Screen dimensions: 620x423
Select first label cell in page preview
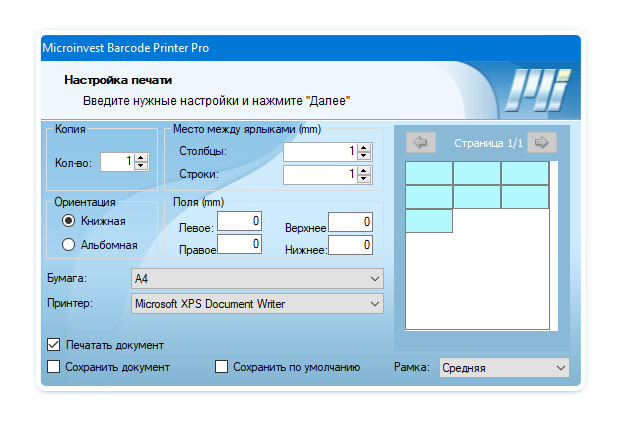(429, 173)
